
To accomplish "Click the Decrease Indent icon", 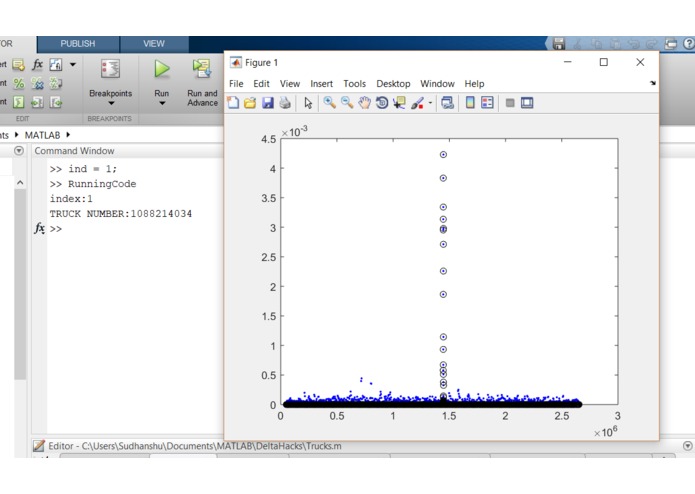I will pos(56,102).
